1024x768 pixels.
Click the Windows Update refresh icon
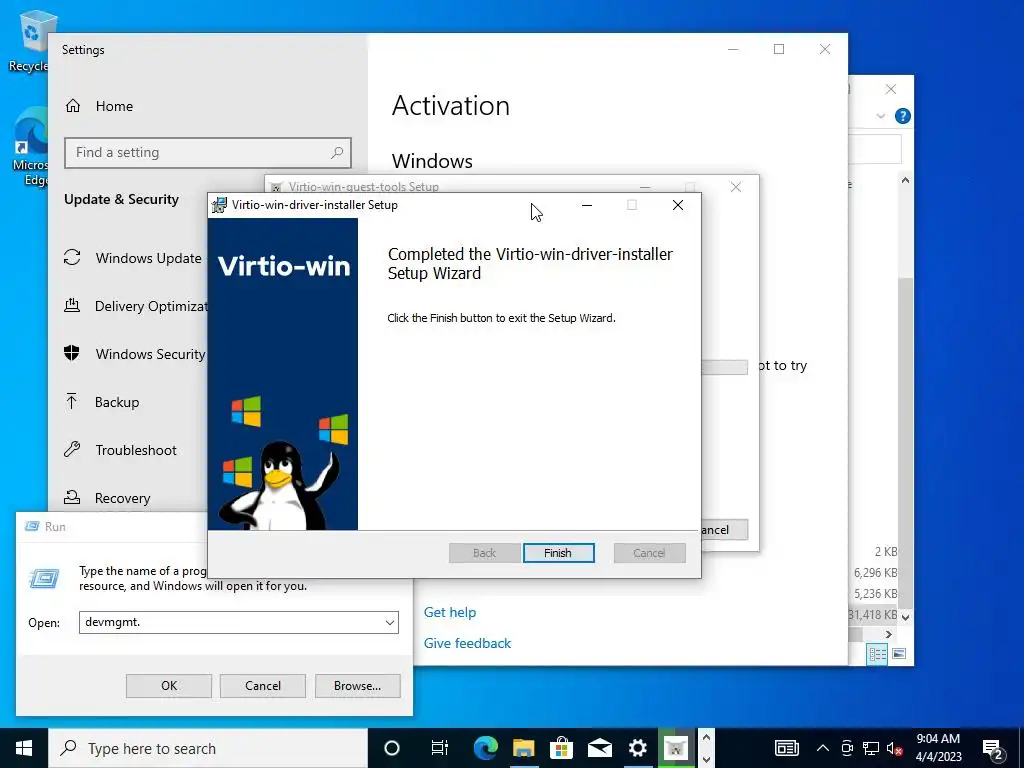72,257
